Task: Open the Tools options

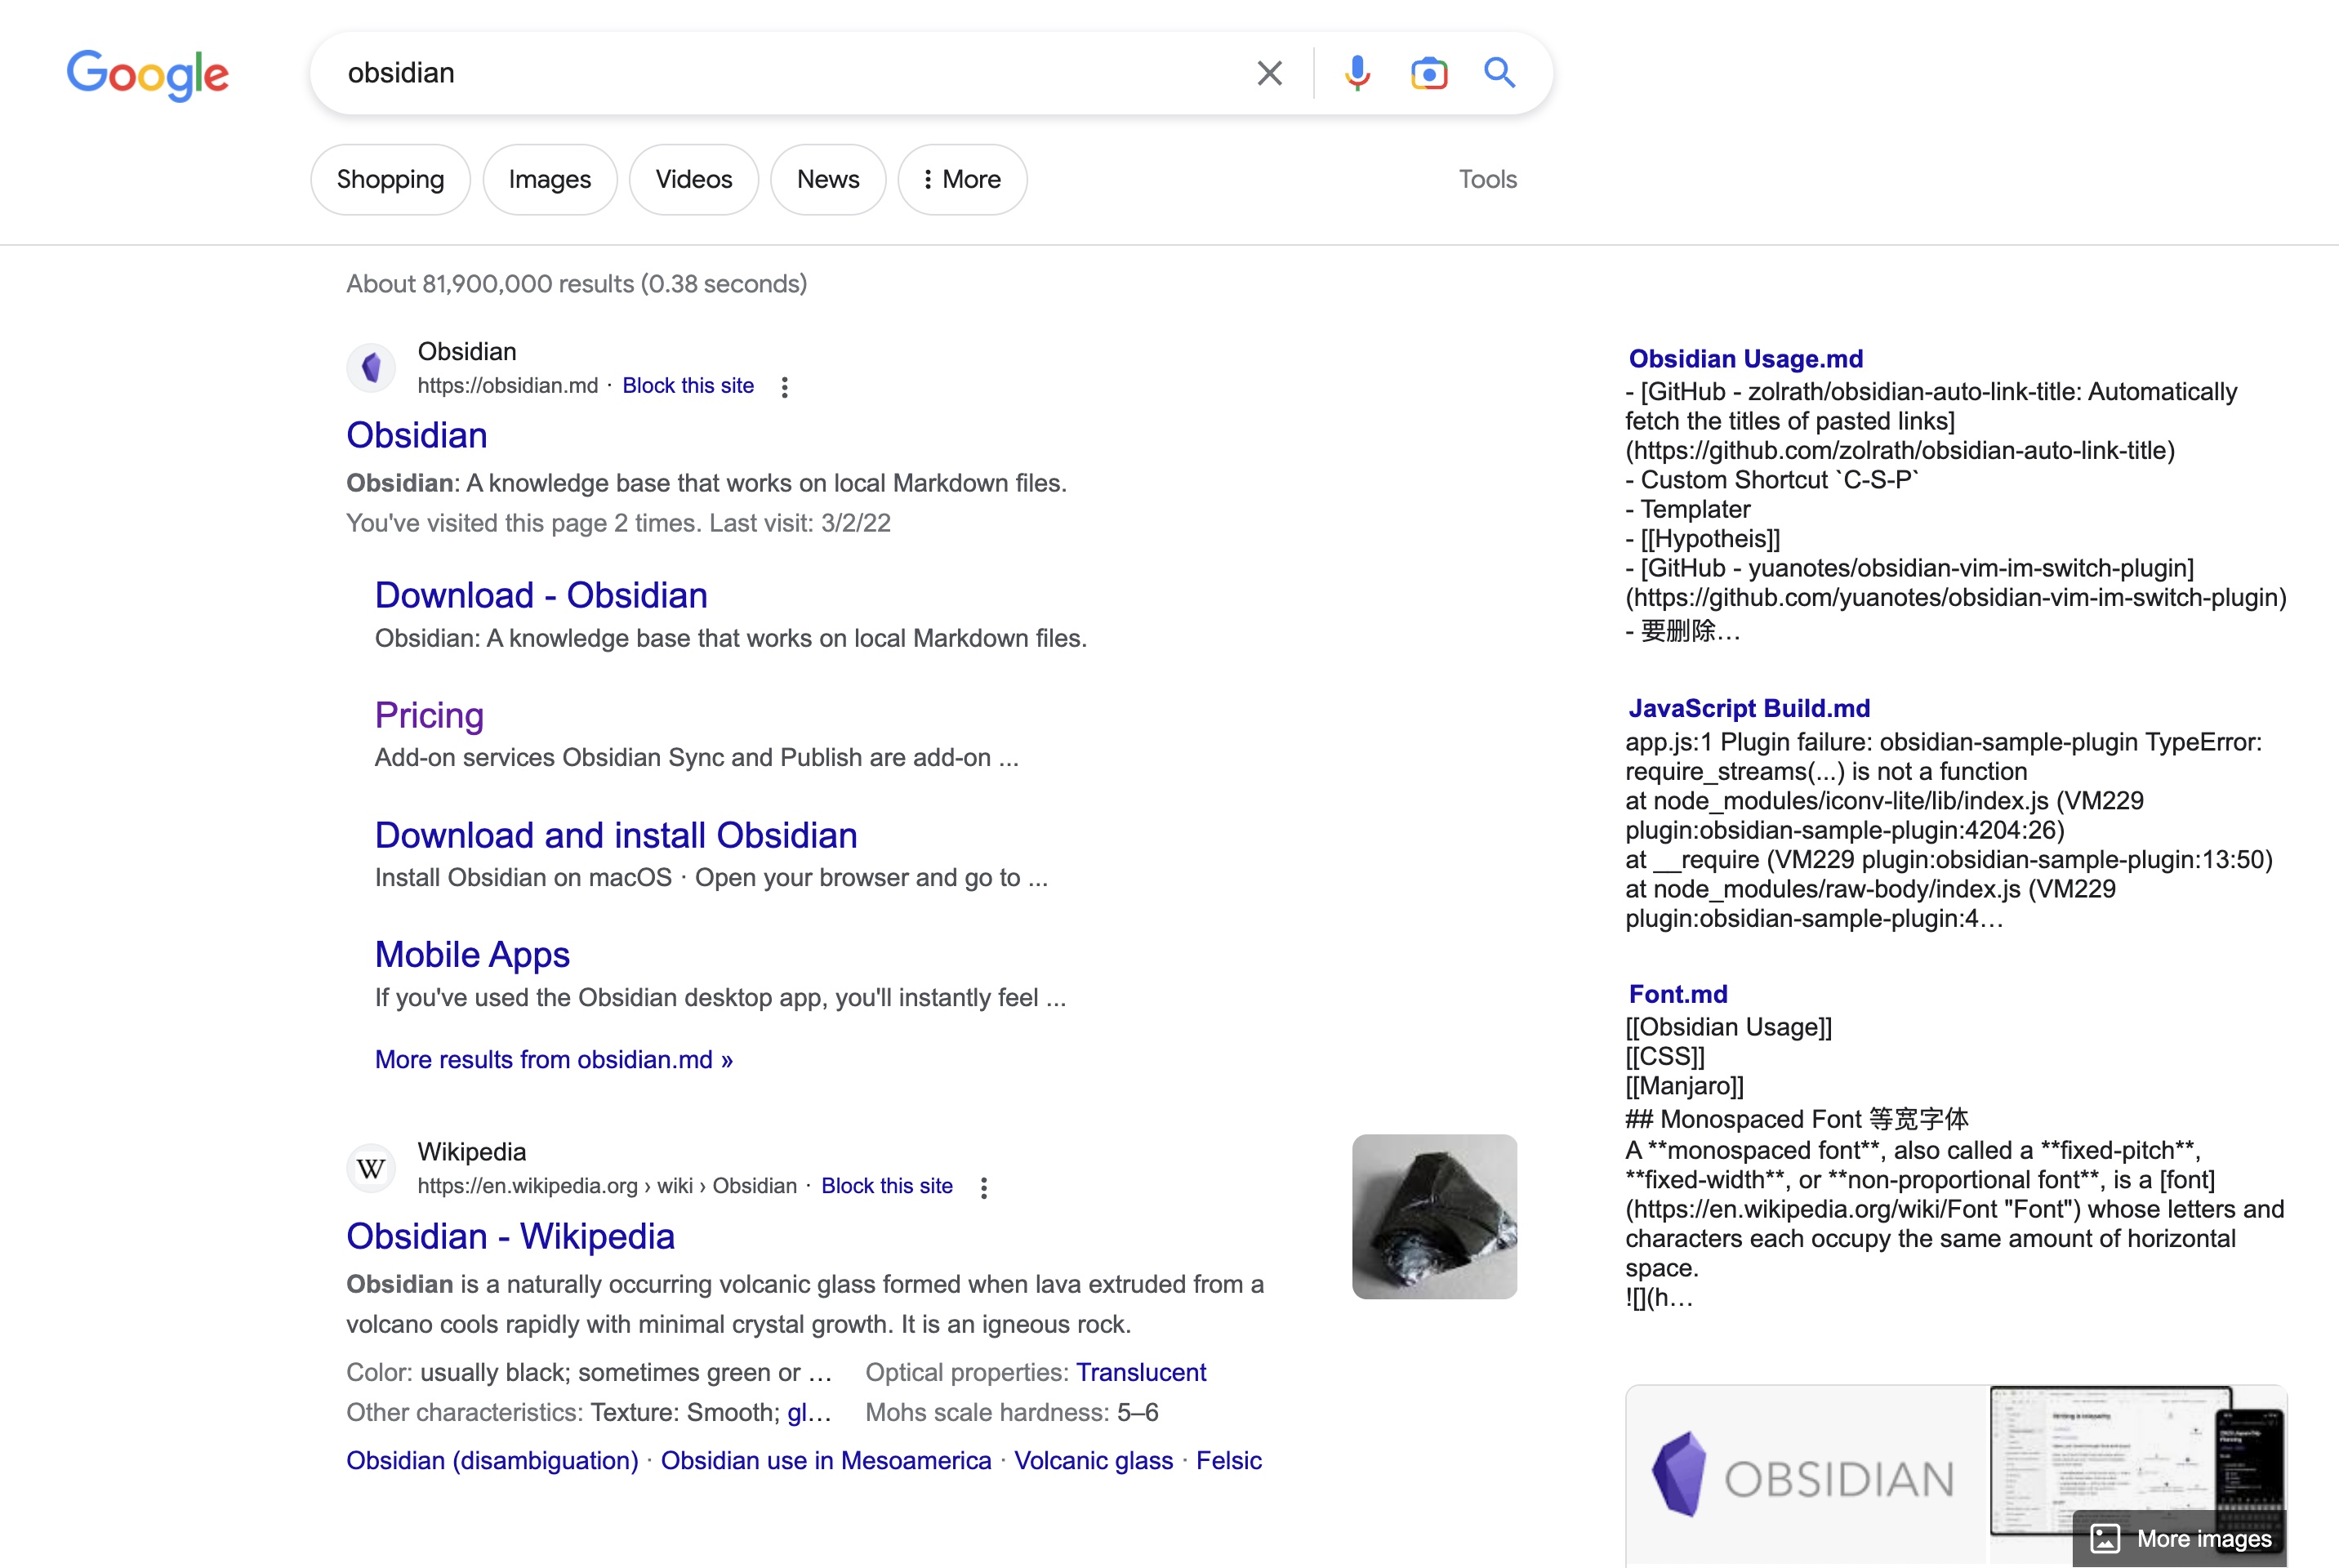Action: 1487,179
